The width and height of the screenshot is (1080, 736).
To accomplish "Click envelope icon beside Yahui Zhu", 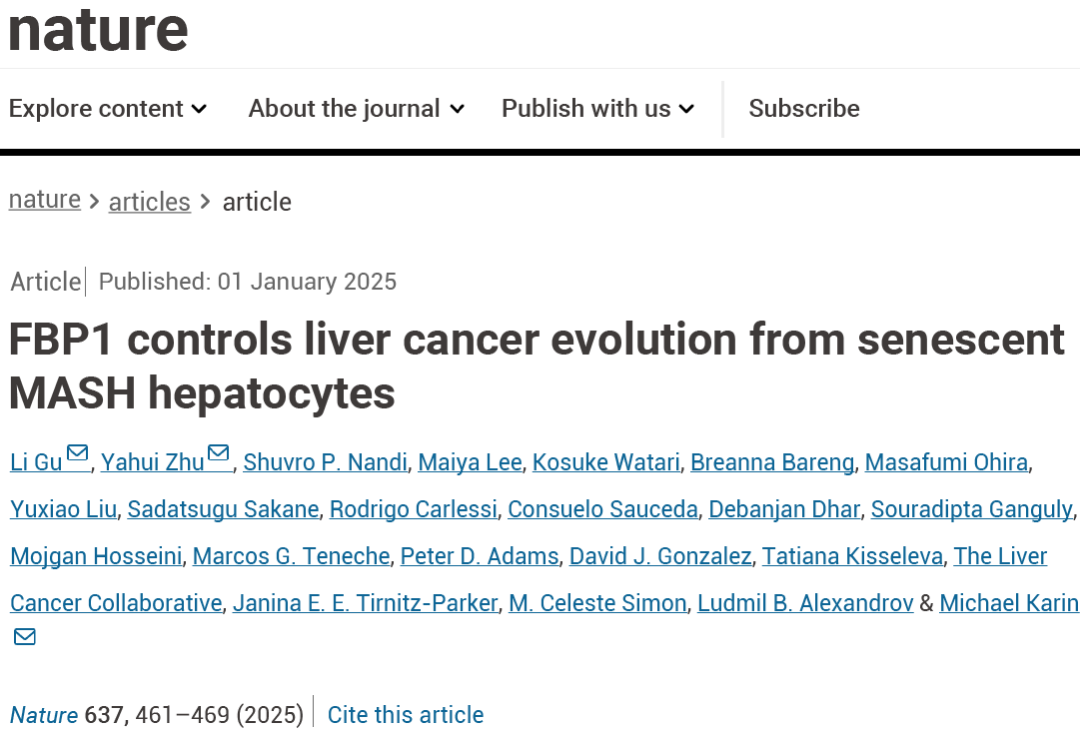I will pyautogui.click(x=218, y=454).
